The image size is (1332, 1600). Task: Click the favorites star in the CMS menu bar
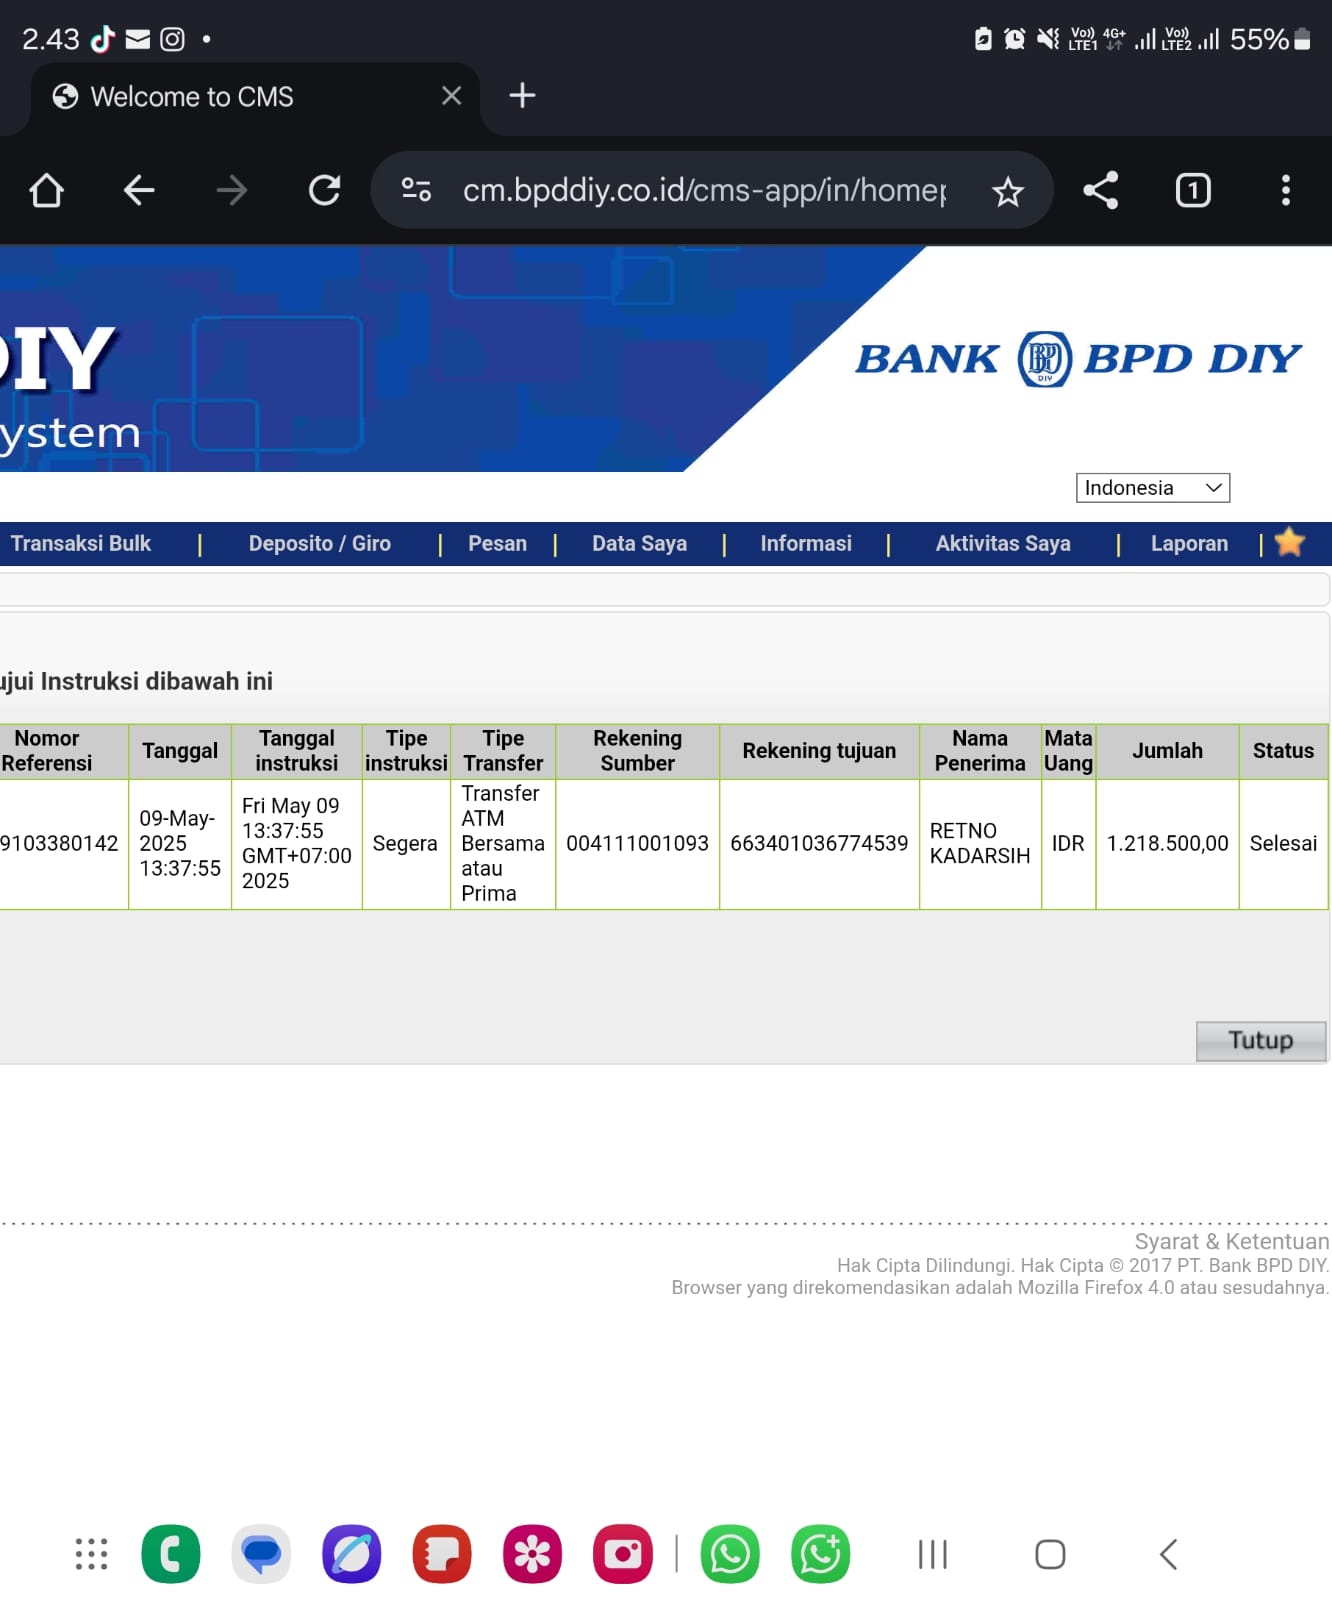point(1290,542)
